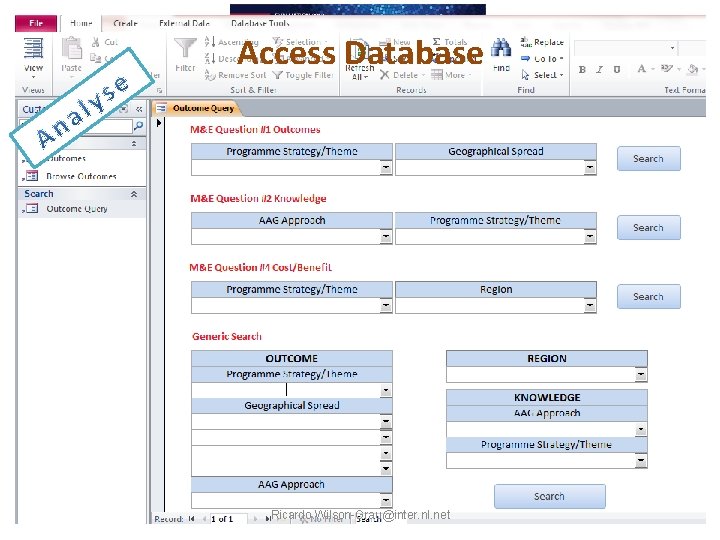
Task: Click navigation pane search input box
Action: [x=77, y=126]
